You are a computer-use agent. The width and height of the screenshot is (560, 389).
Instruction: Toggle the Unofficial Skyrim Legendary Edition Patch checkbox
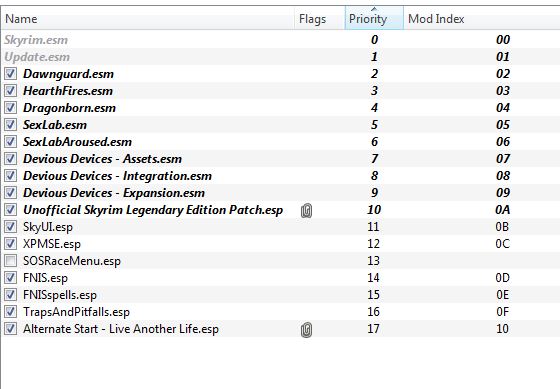coord(10,210)
